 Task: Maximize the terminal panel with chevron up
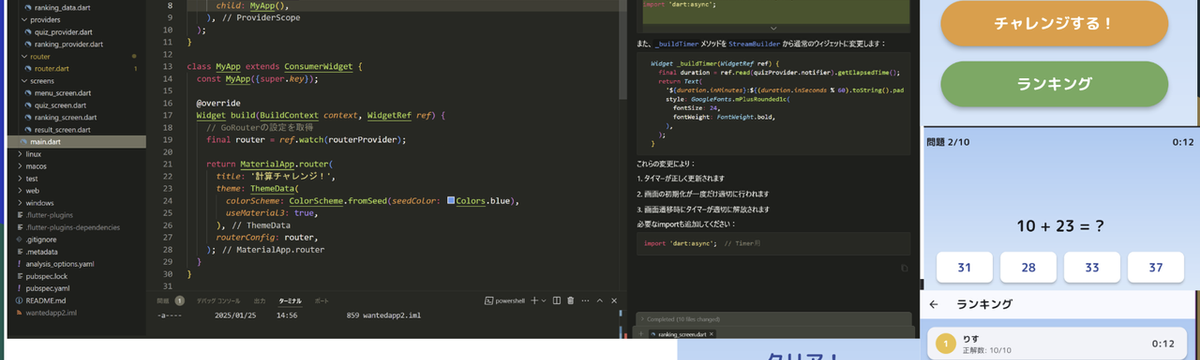599,300
